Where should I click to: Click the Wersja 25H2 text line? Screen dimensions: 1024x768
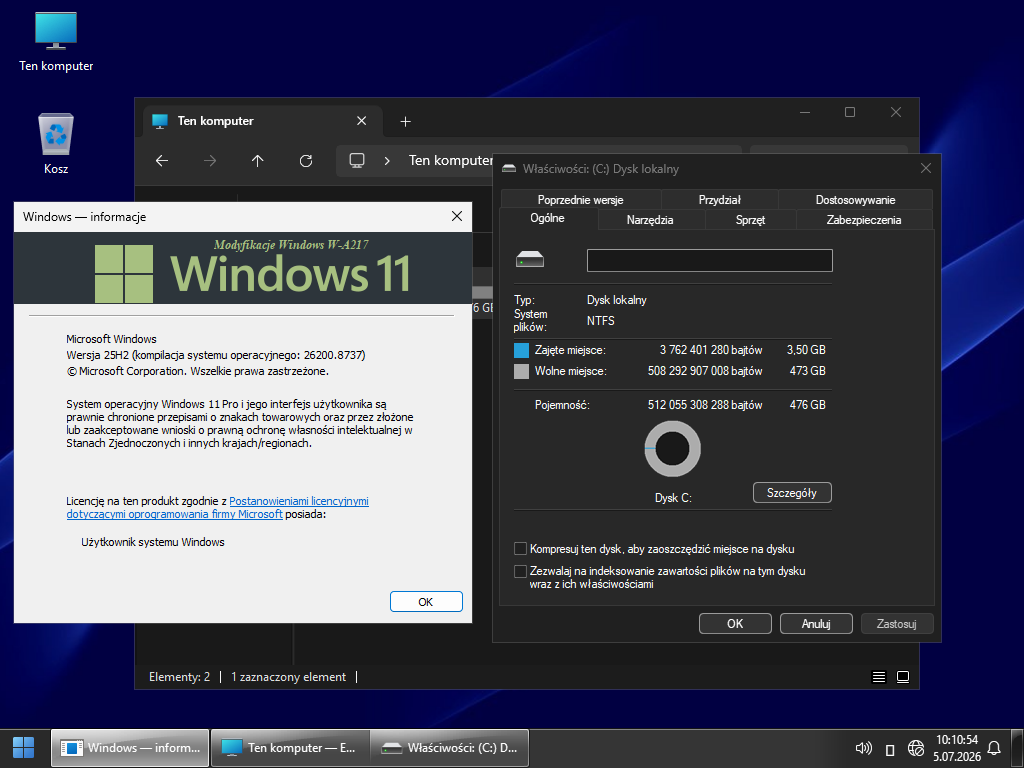point(216,355)
